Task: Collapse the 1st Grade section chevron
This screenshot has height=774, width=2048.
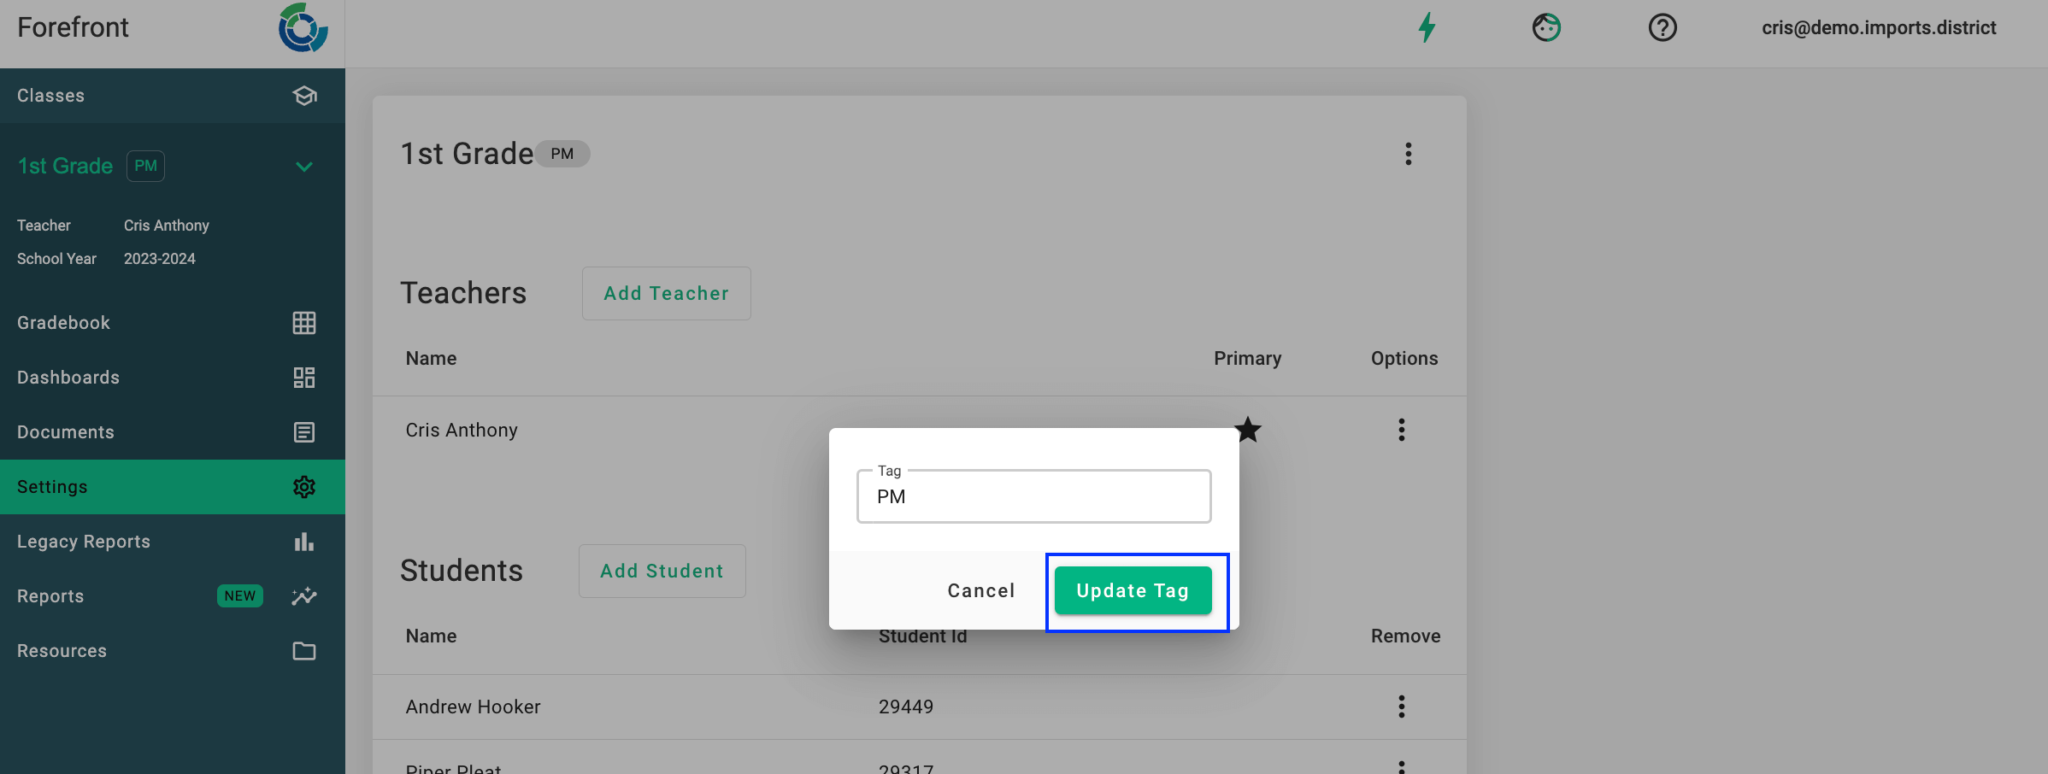Action: tap(304, 166)
